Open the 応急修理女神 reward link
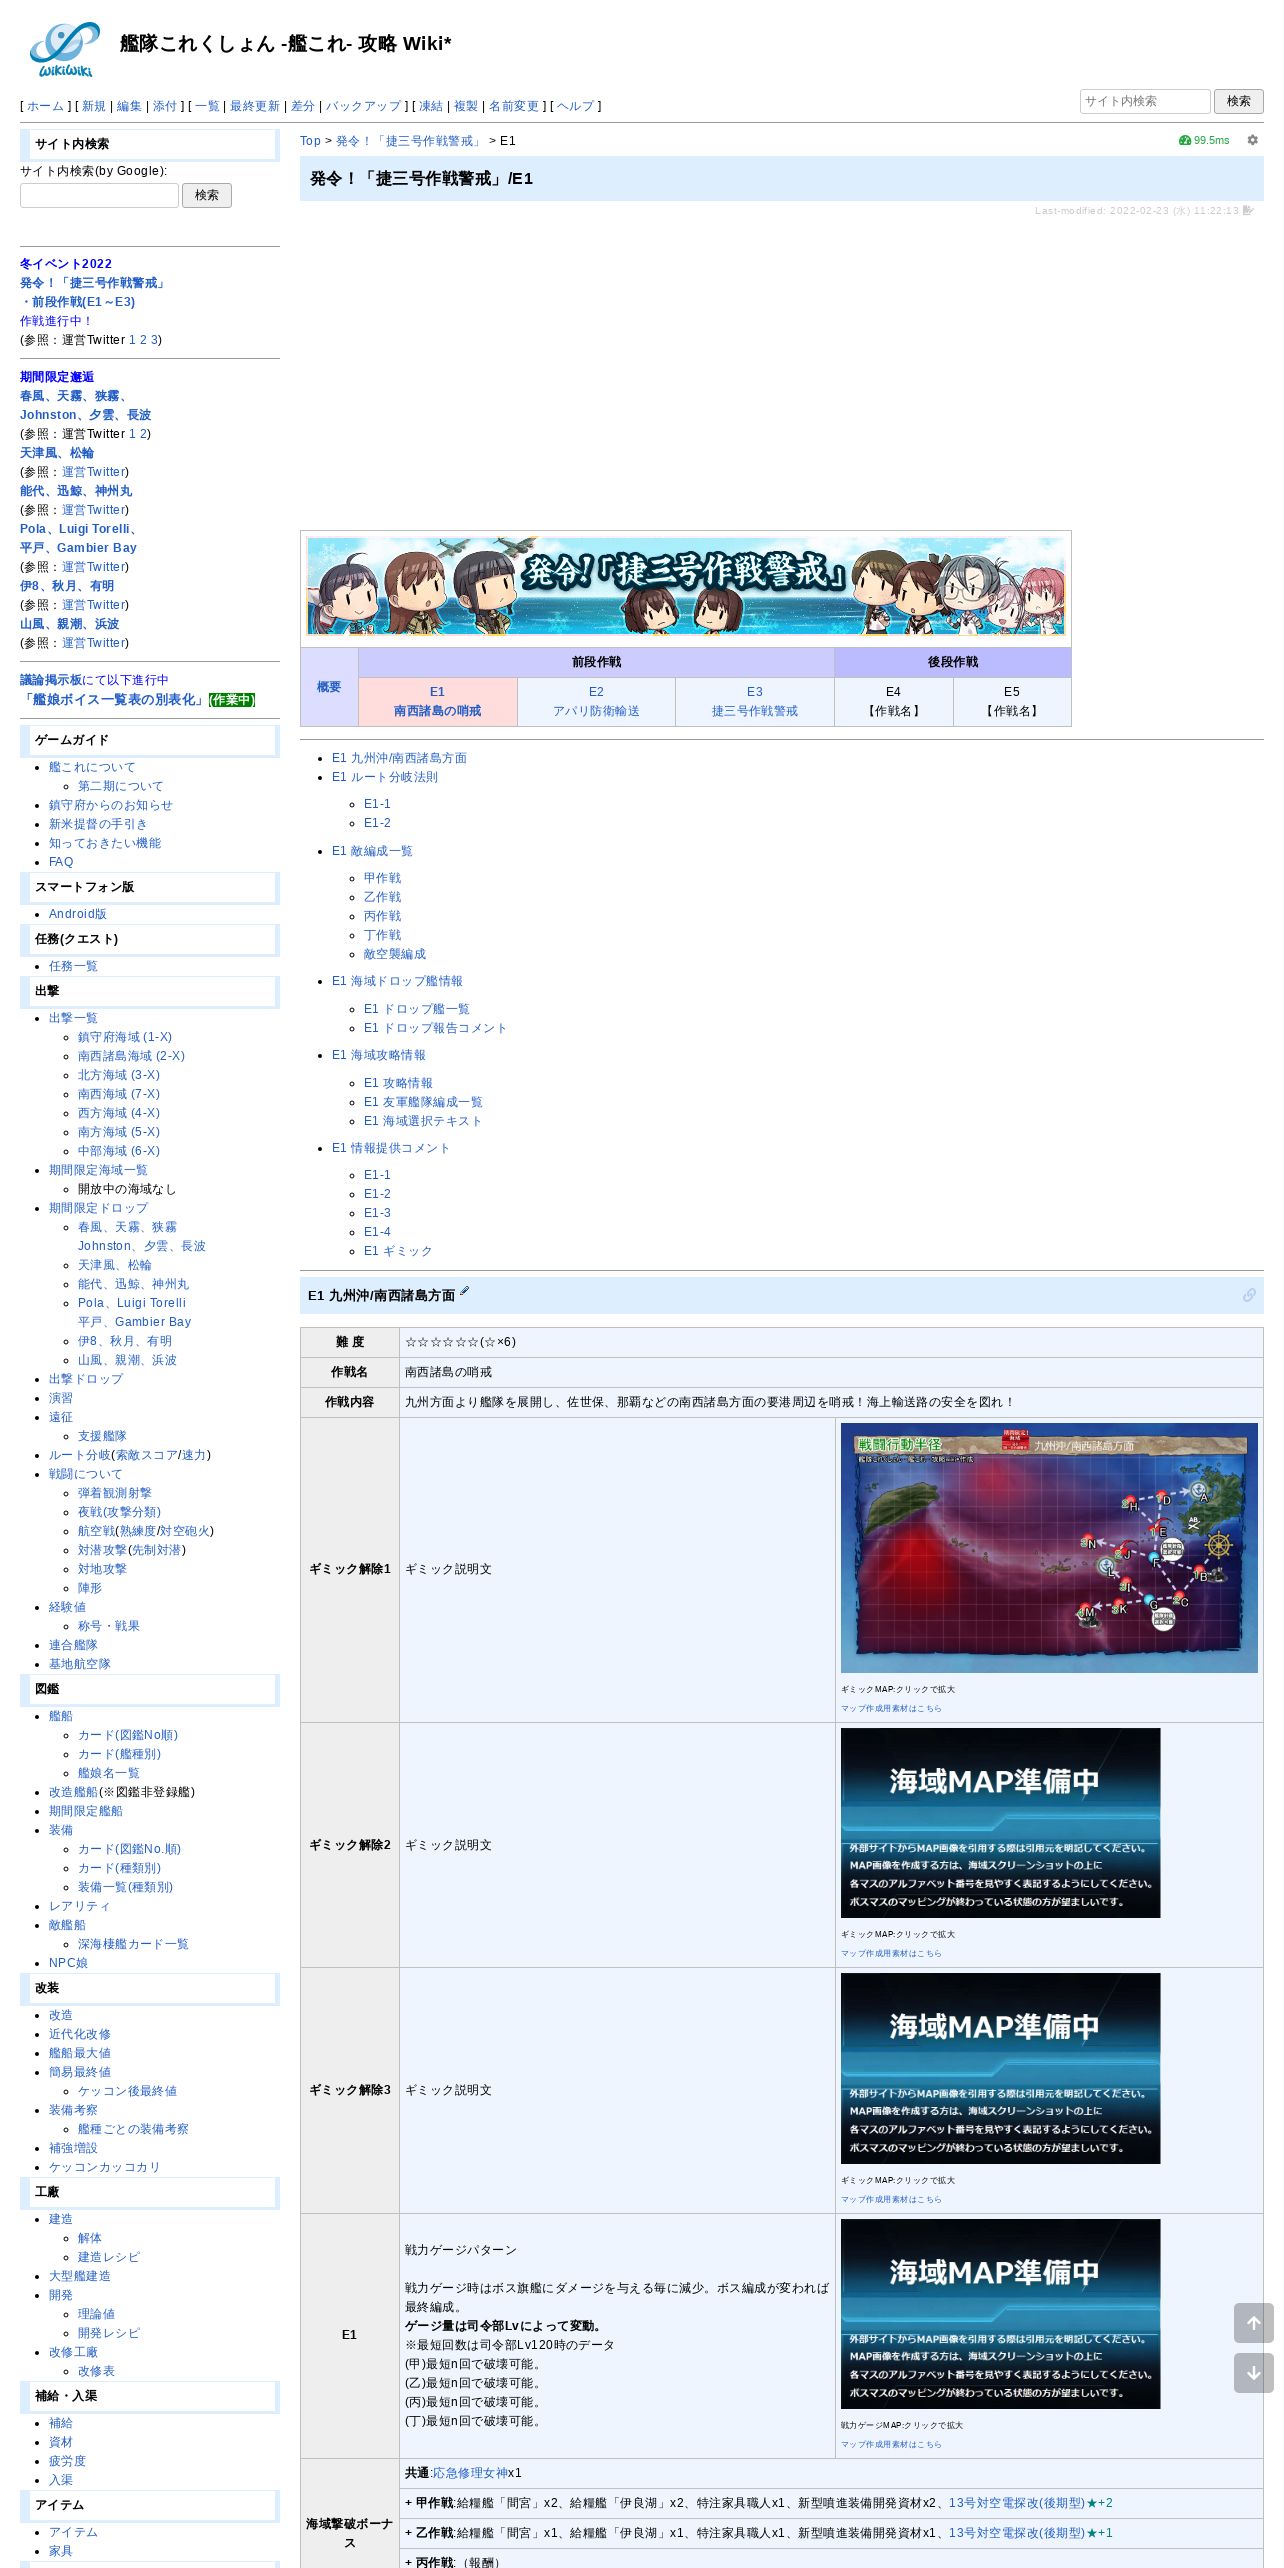 470,2473
